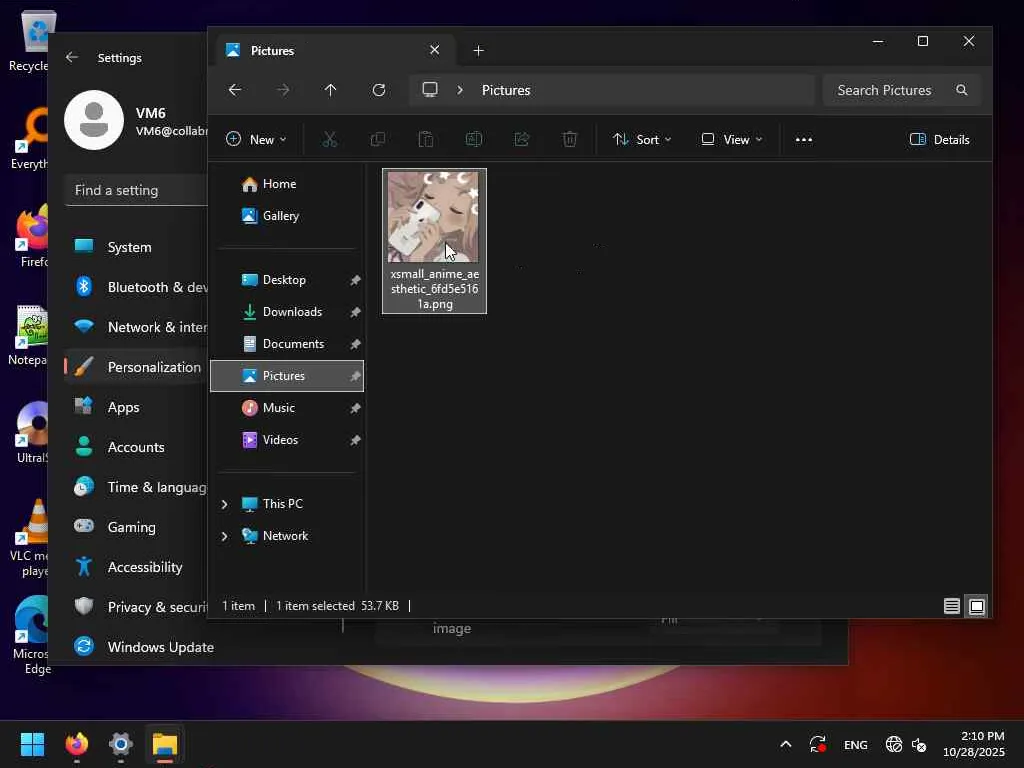Click the New button in toolbar
Screen dimensions: 1024x768
(x=257, y=140)
